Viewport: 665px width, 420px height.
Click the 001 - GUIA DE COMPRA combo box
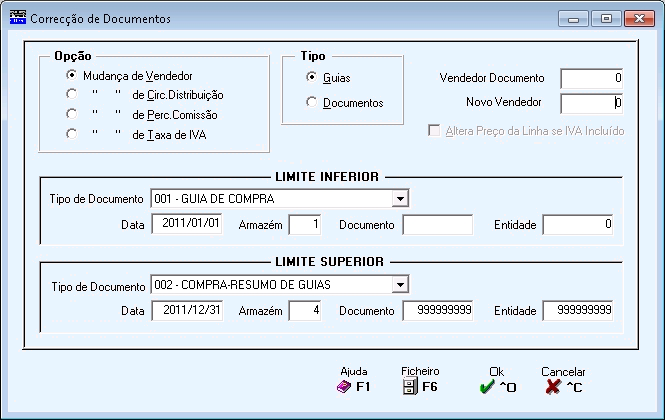coord(279,199)
